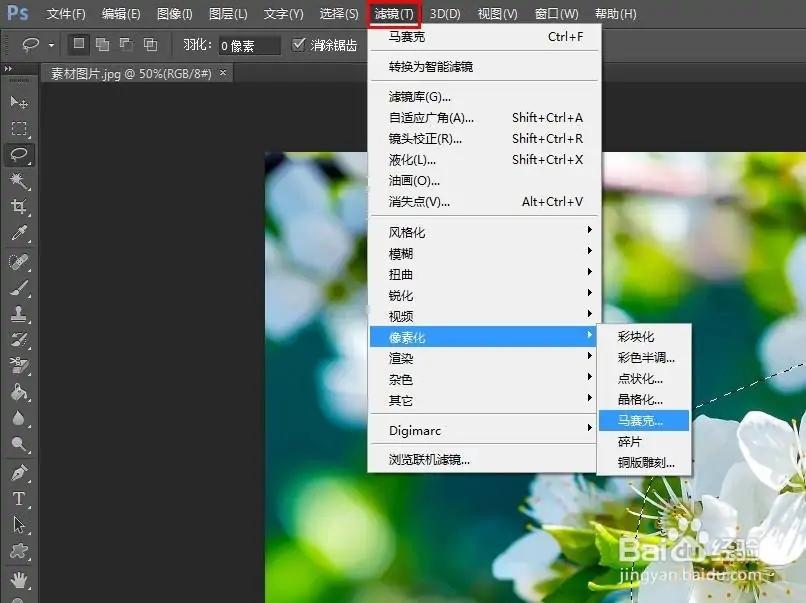Choose 彩块化 in the submenu

(x=644, y=336)
